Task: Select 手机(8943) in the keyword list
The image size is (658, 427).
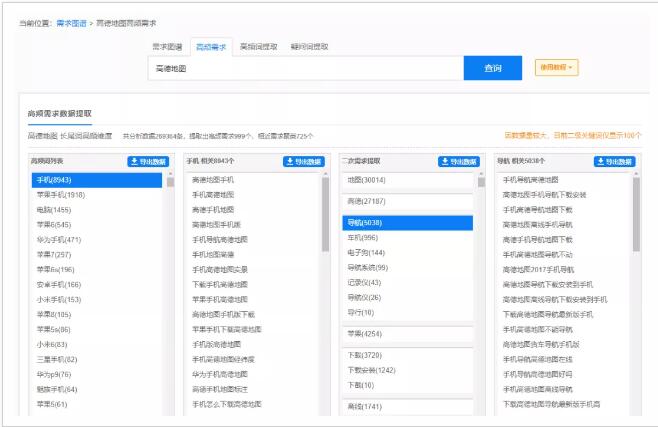Action: [97, 180]
